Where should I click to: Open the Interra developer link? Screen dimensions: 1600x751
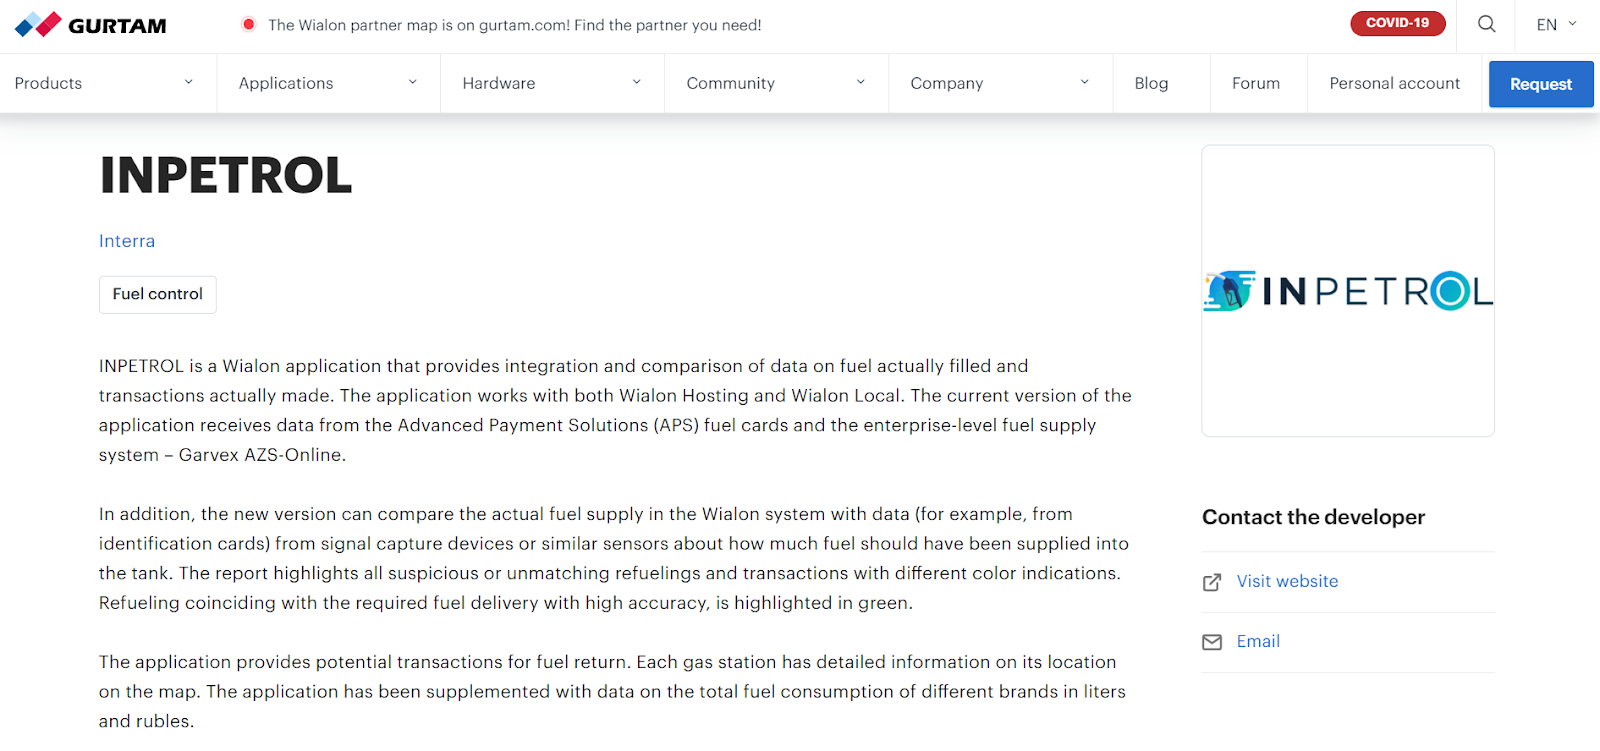click(x=126, y=241)
